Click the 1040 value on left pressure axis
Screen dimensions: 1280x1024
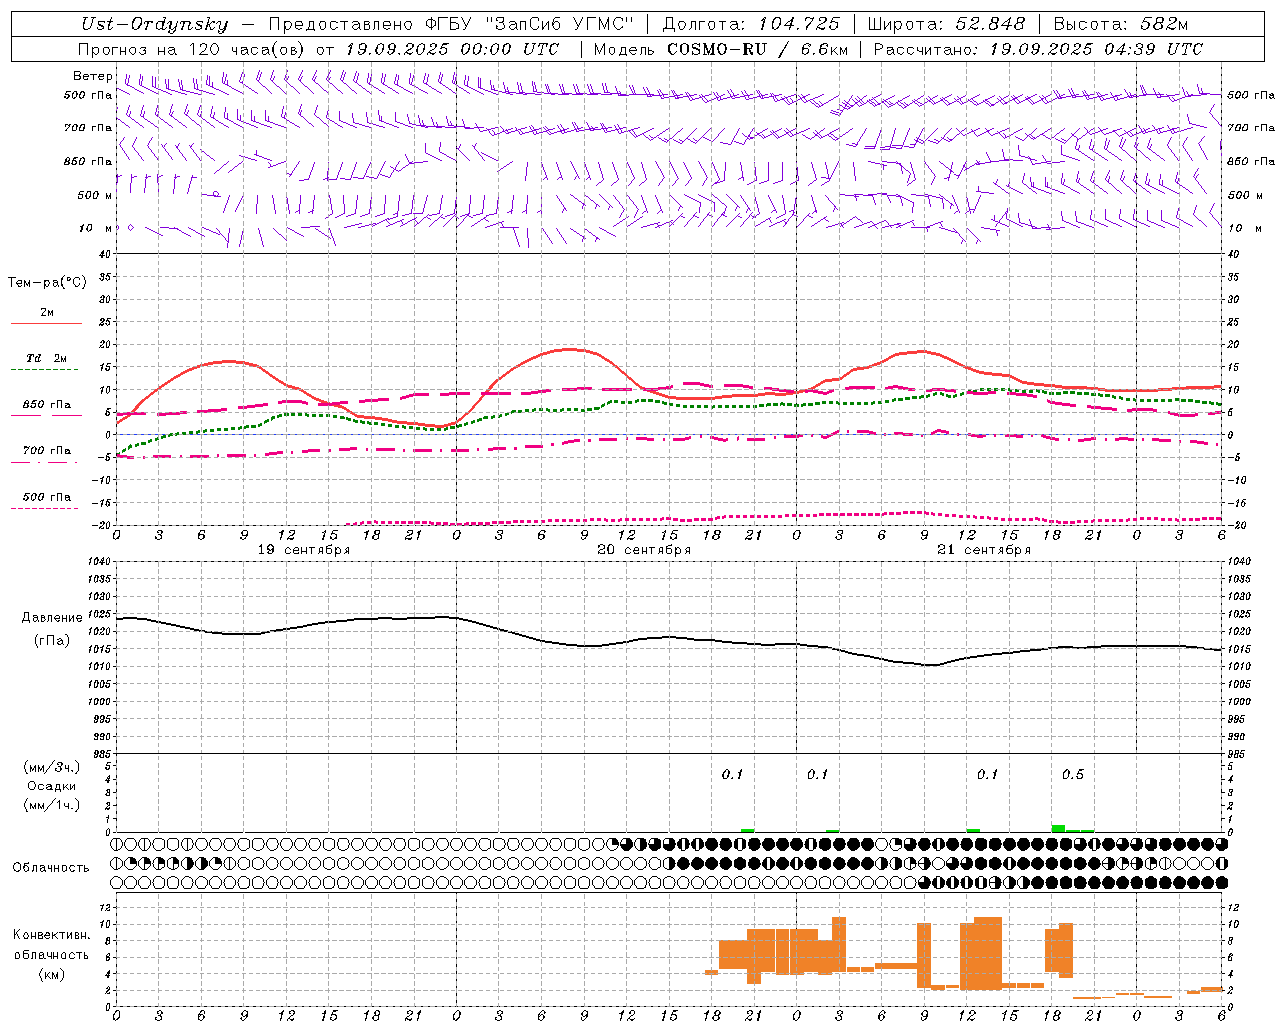(97, 562)
